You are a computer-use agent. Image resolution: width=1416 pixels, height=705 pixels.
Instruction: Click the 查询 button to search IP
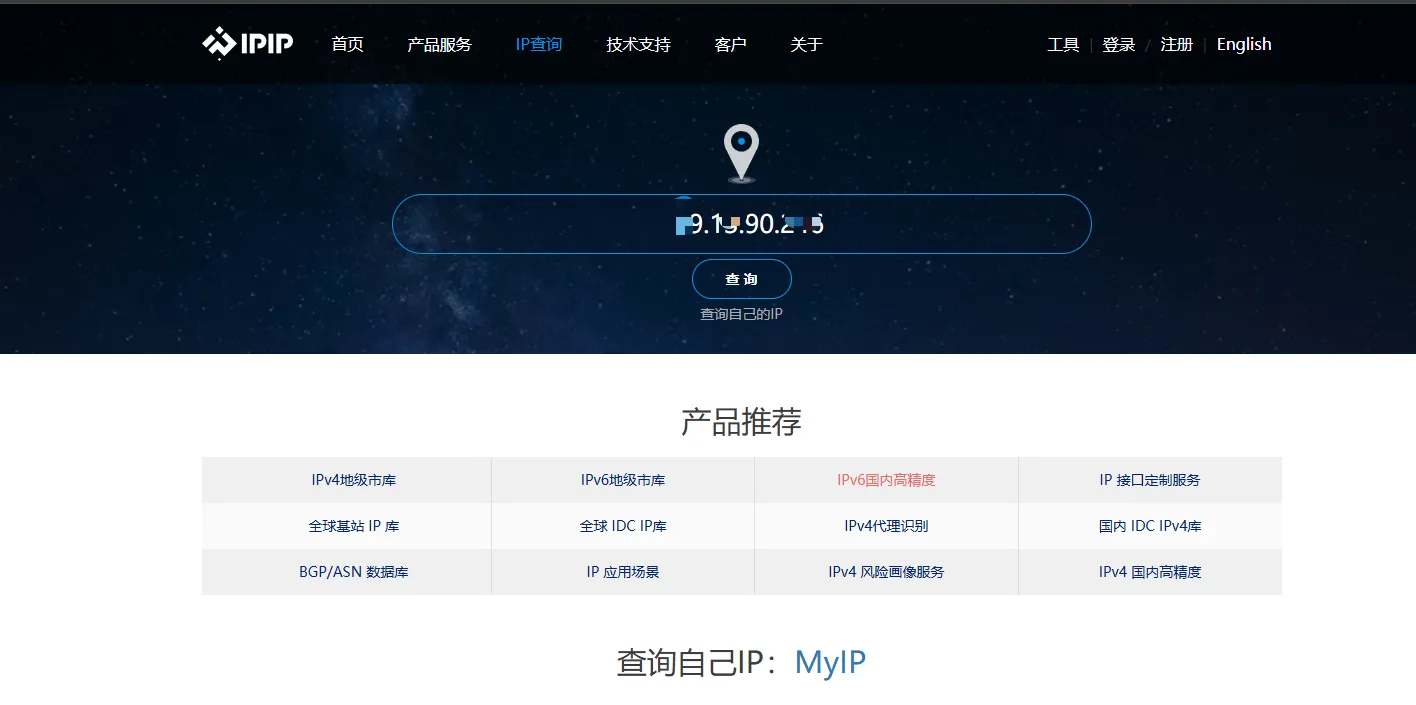[741, 279]
